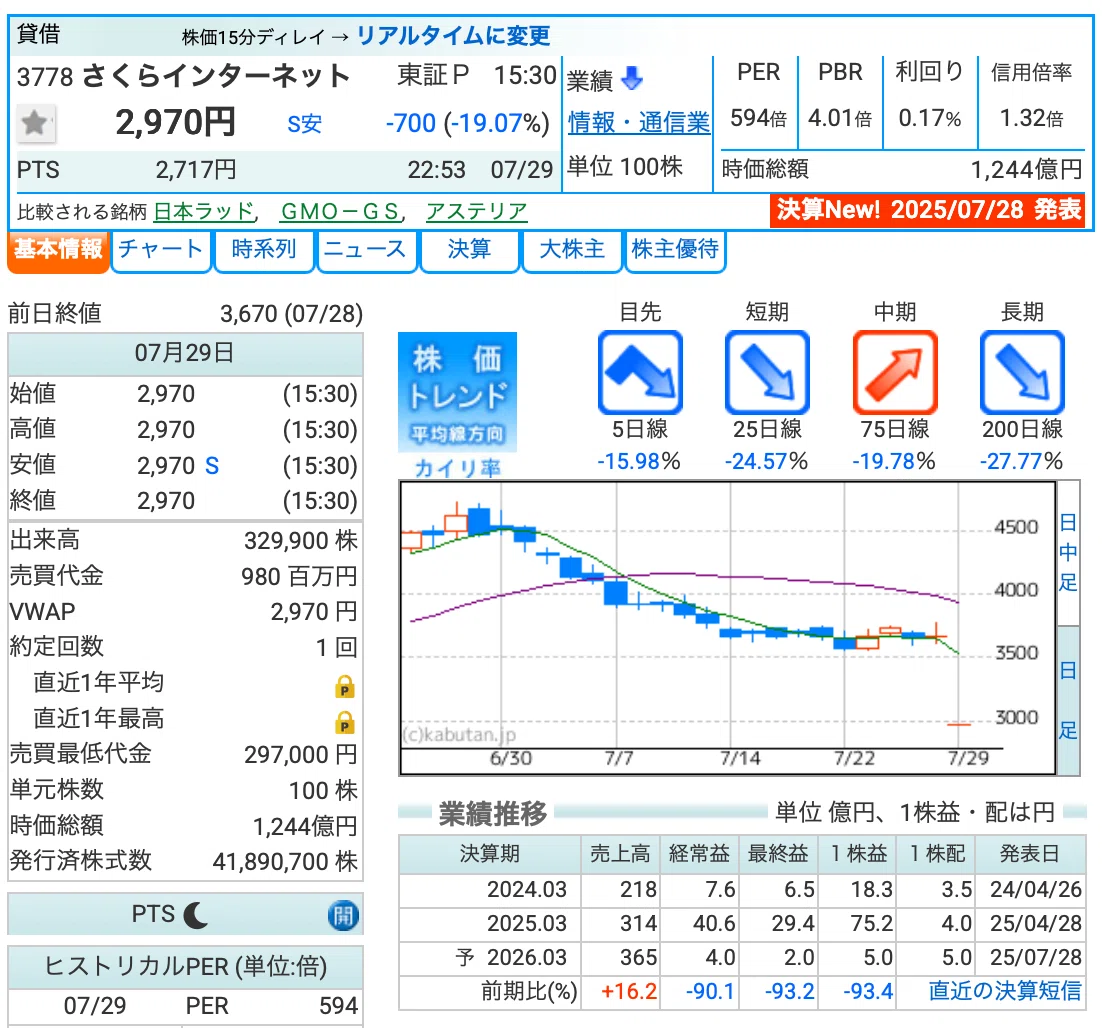Open compared stock 日本ラッド

(x=203, y=212)
